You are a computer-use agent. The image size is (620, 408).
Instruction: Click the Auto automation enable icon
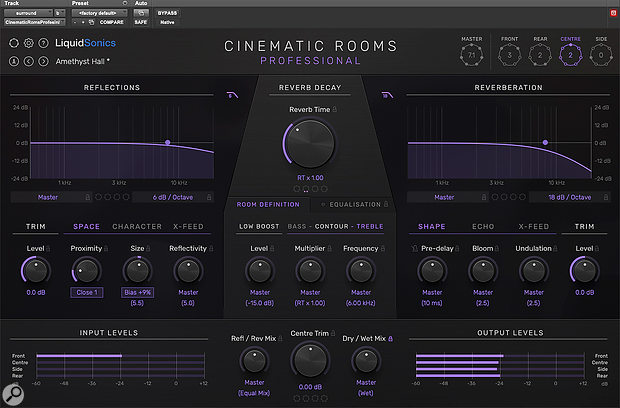(x=141, y=13)
